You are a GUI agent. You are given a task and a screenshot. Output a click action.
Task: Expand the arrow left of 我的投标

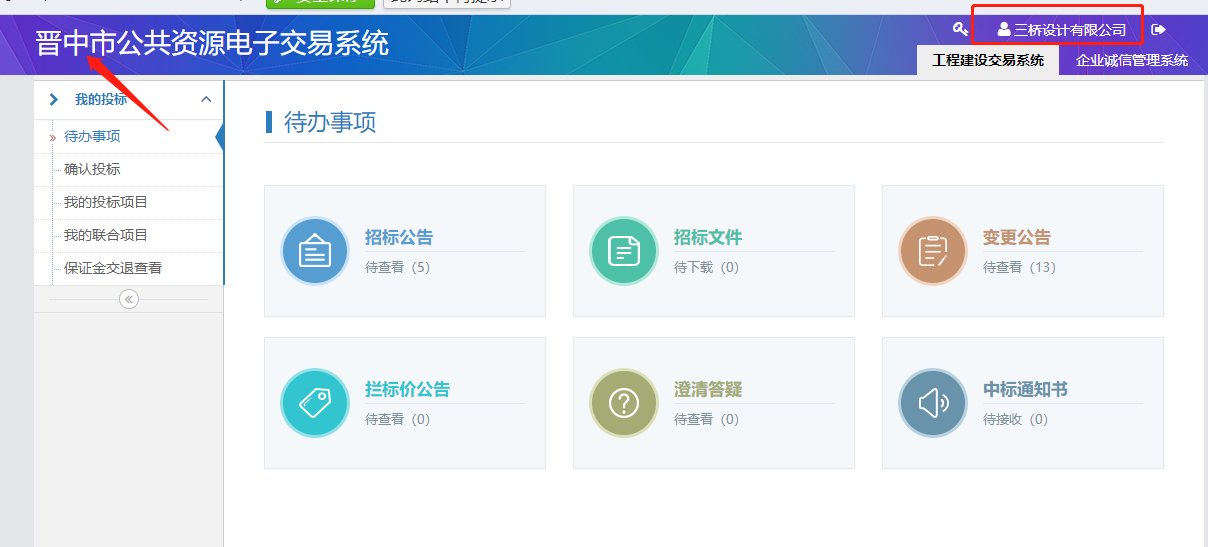(54, 99)
